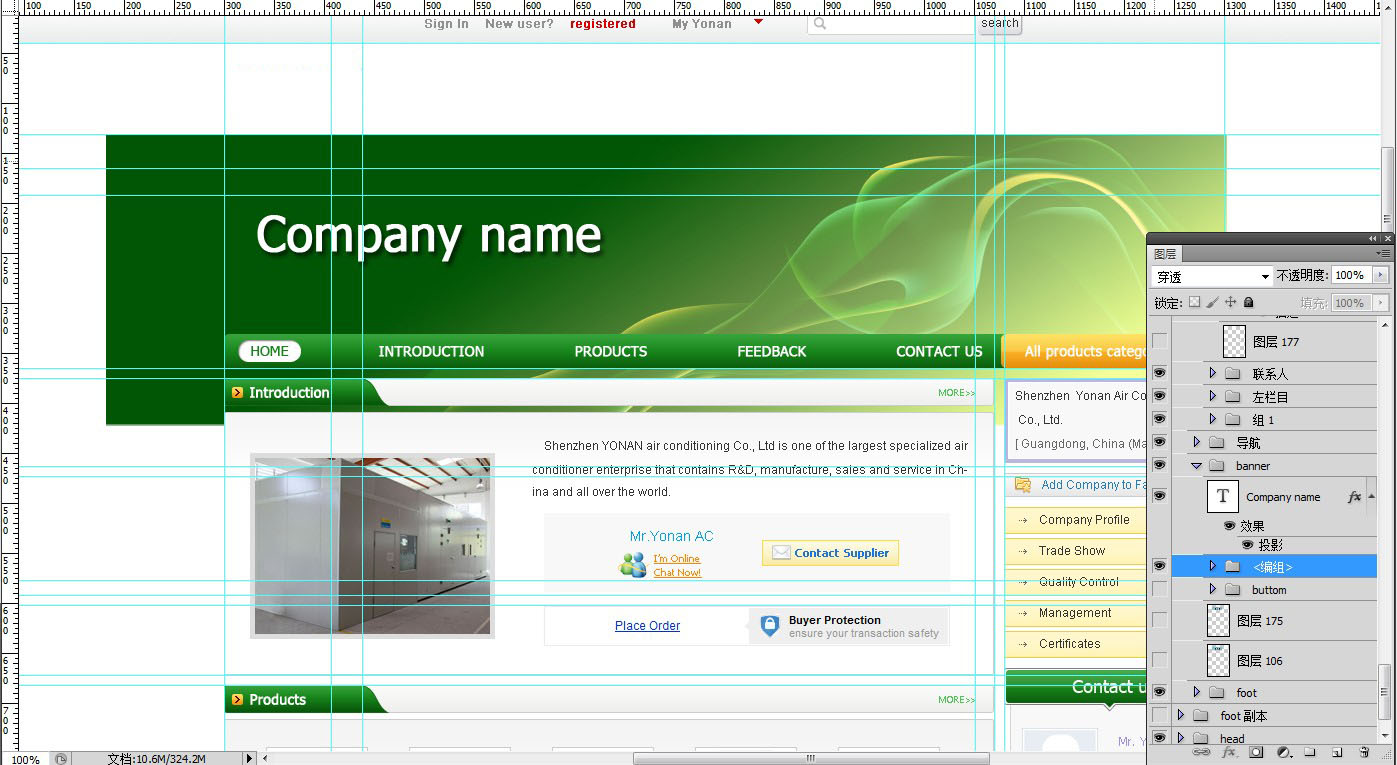Open the opacity slider arrow
The width and height of the screenshot is (1397, 765).
click(1381, 275)
